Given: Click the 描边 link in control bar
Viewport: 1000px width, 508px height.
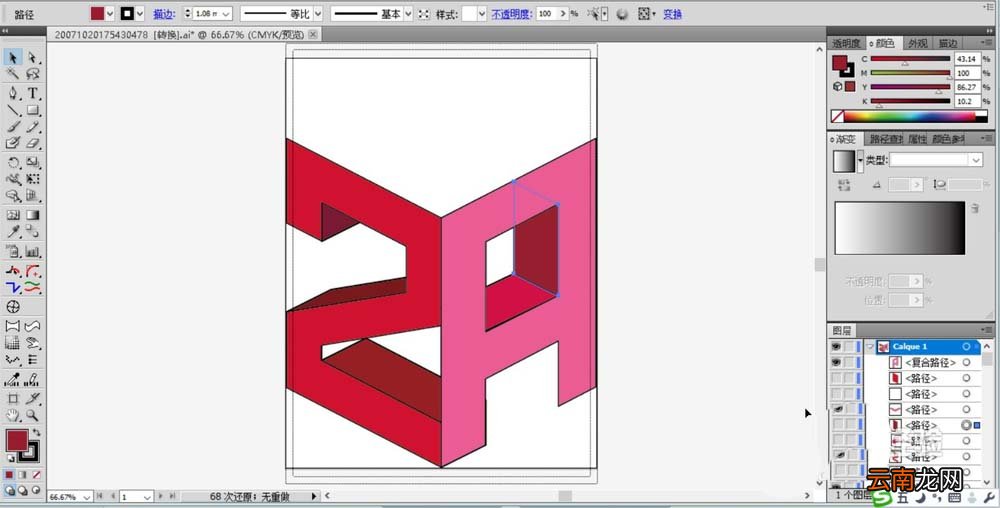Looking at the screenshot, I should pyautogui.click(x=164, y=14).
